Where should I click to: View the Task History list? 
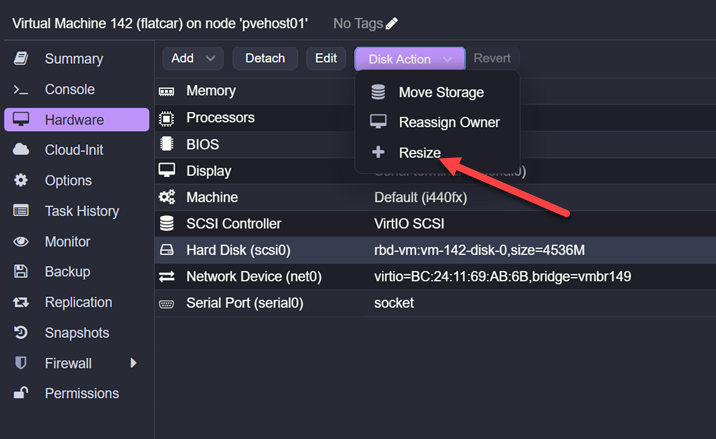[x=81, y=211]
